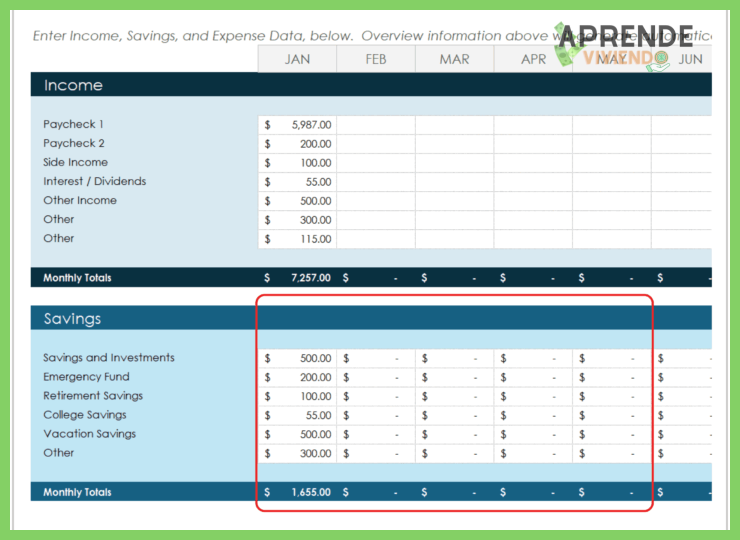
Task: Click the Savings section header
Action: tap(371, 318)
